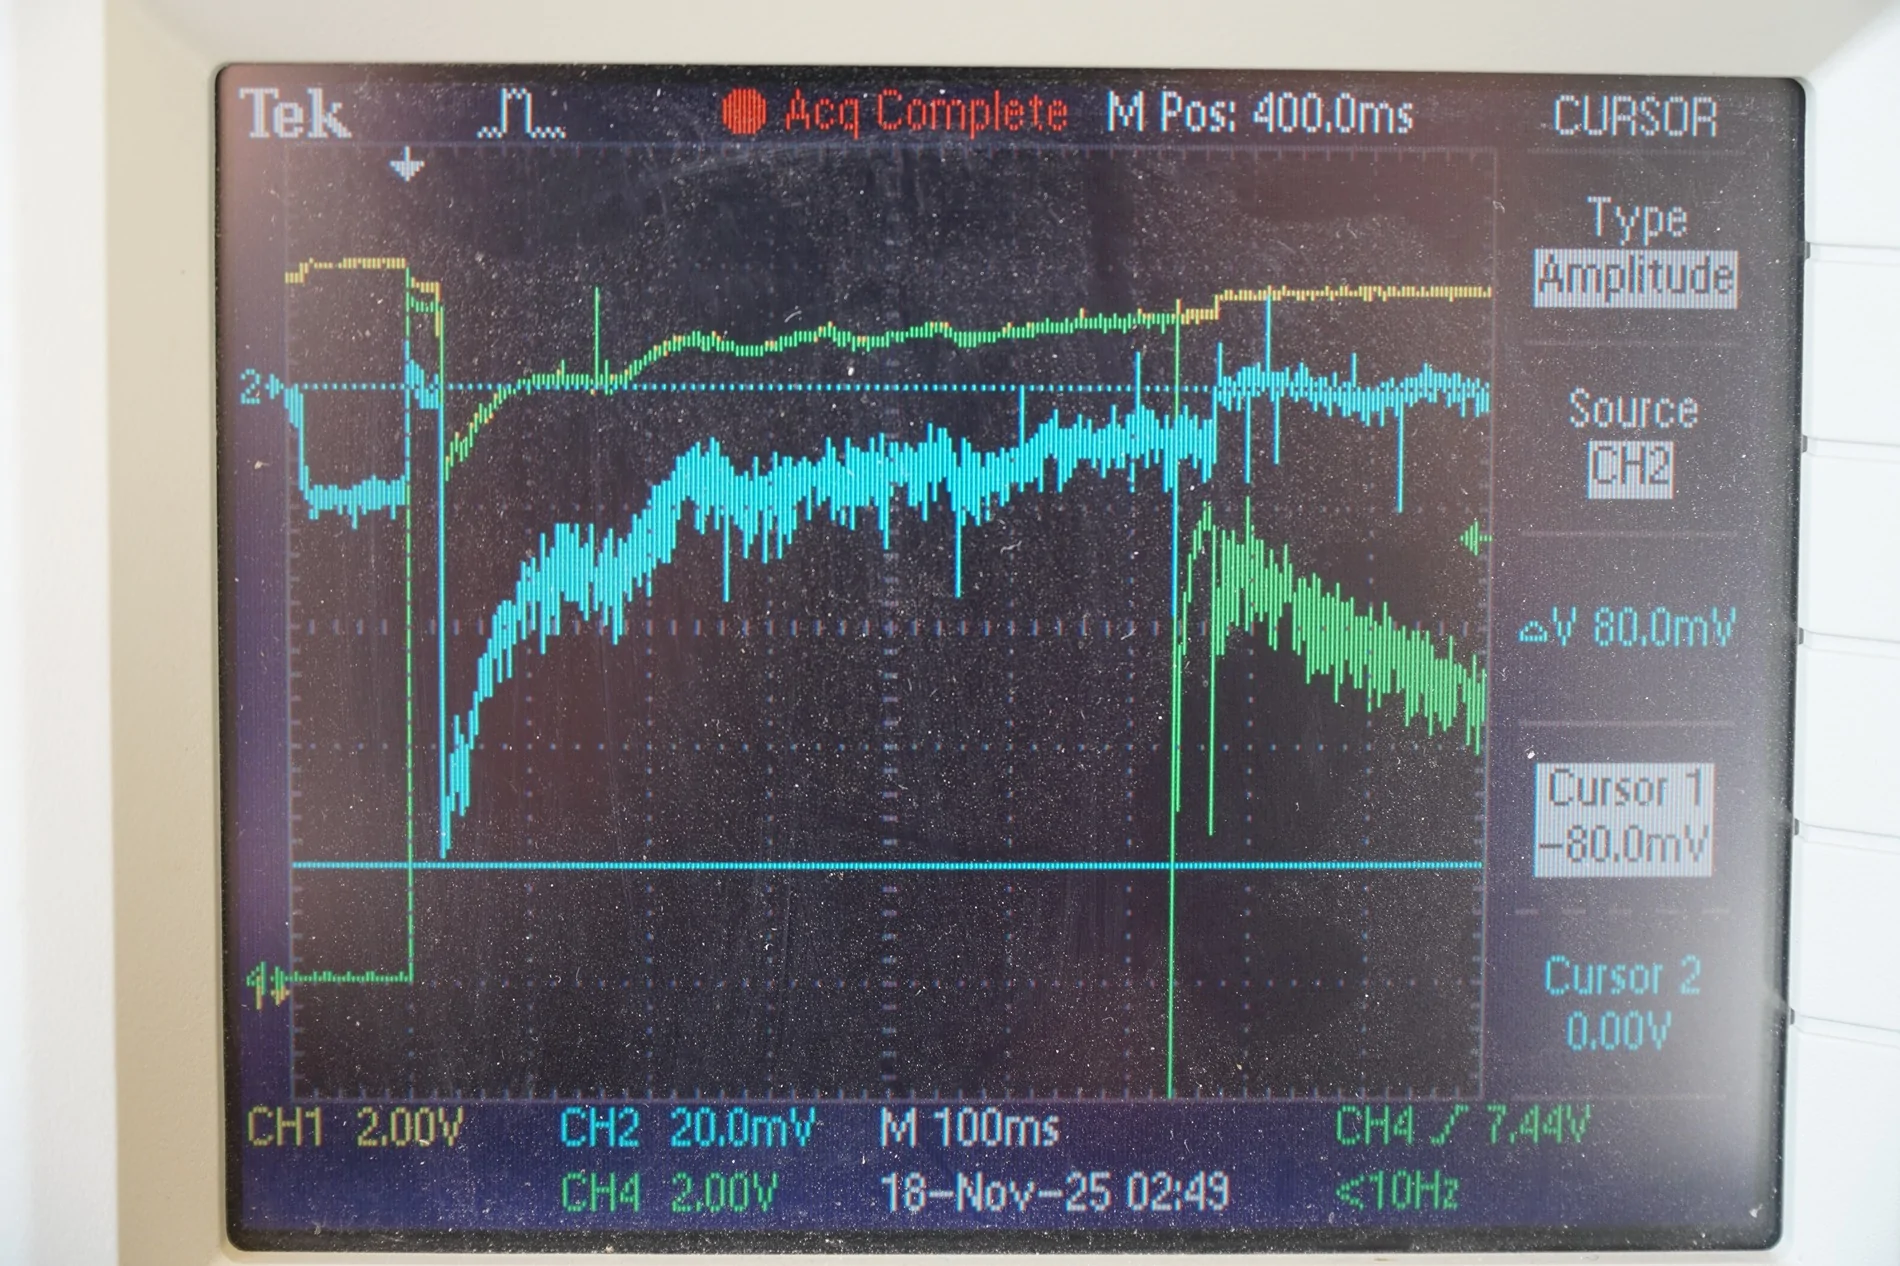Click the pulse trigger waveform icon

coord(521,113)
